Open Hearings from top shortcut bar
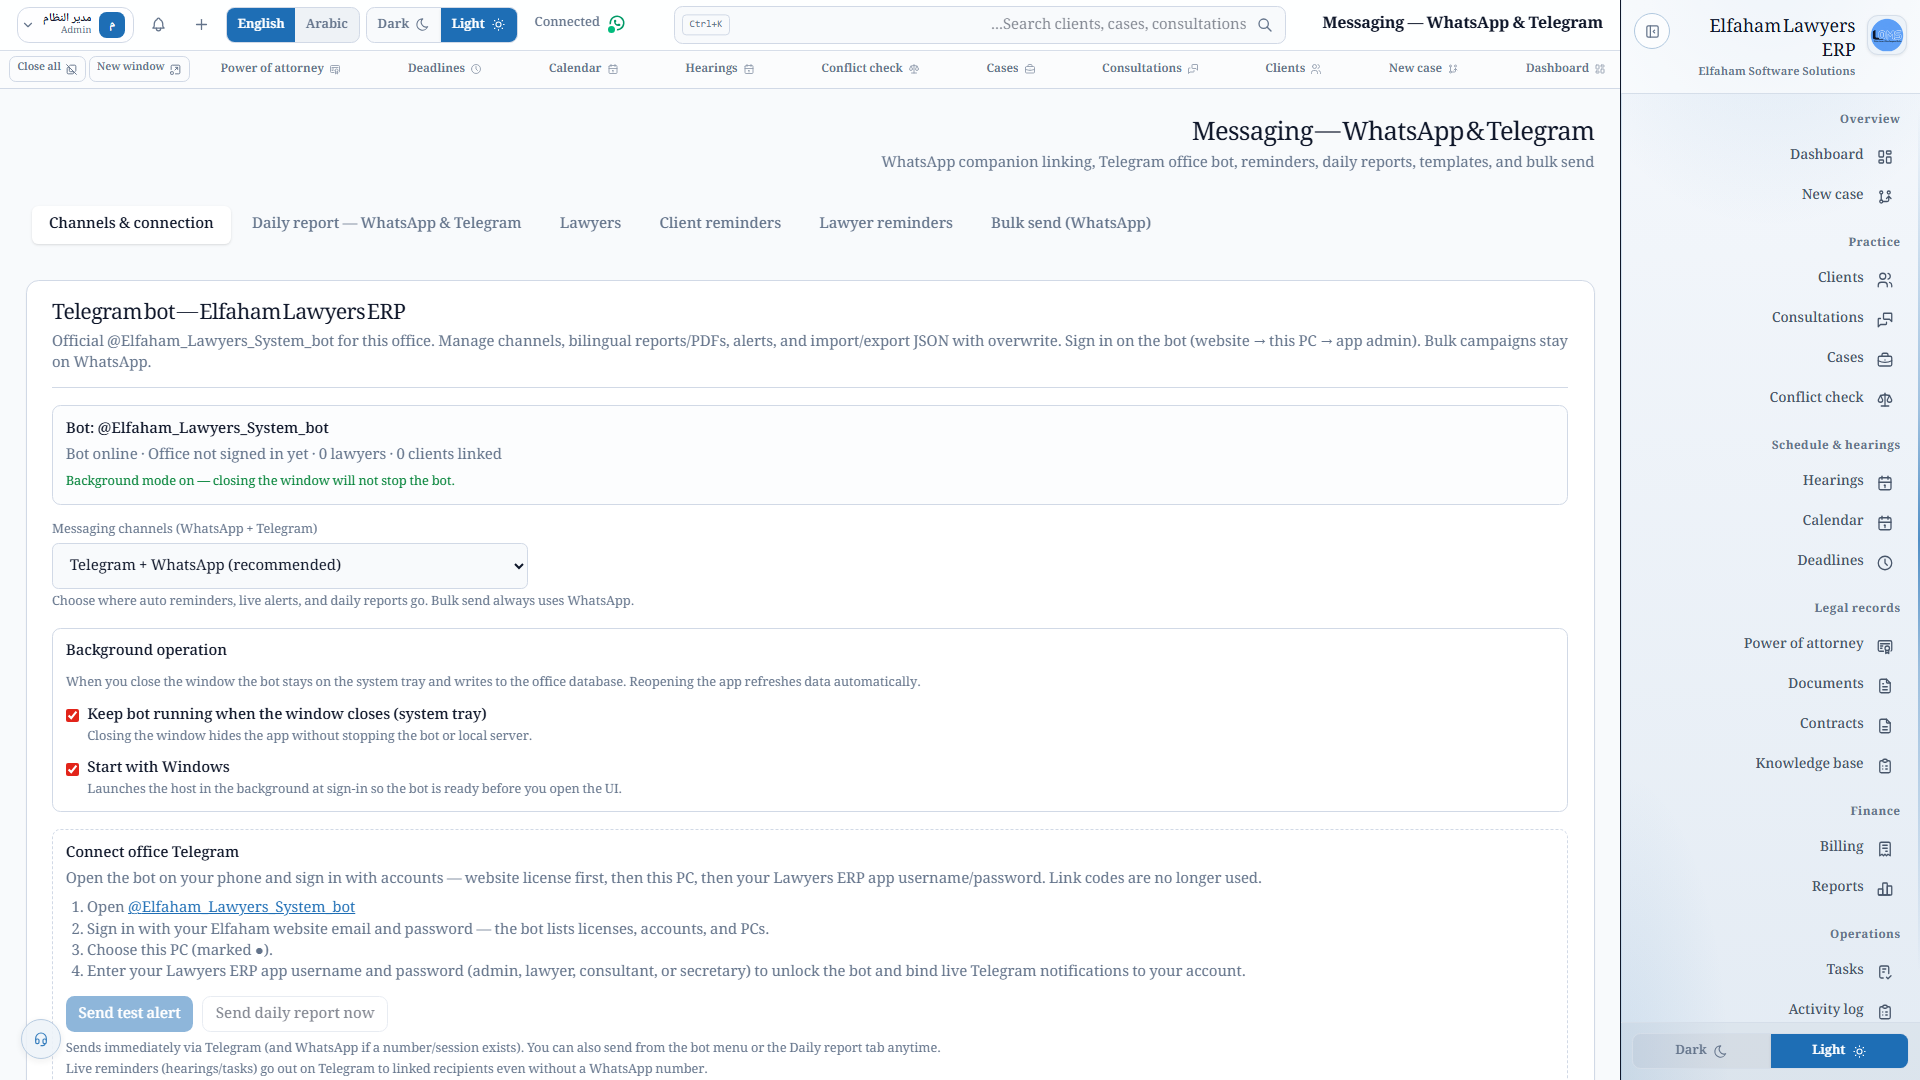The width and height of the screenshot is (1920, 1080). pos(719,69)
